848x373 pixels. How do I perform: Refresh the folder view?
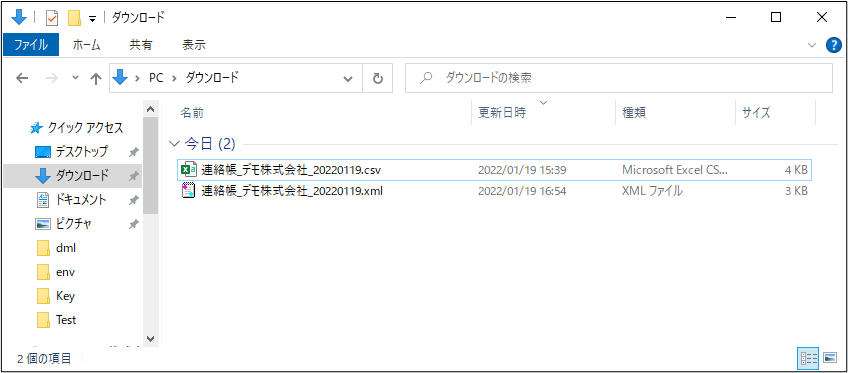(x=378, y=78)
